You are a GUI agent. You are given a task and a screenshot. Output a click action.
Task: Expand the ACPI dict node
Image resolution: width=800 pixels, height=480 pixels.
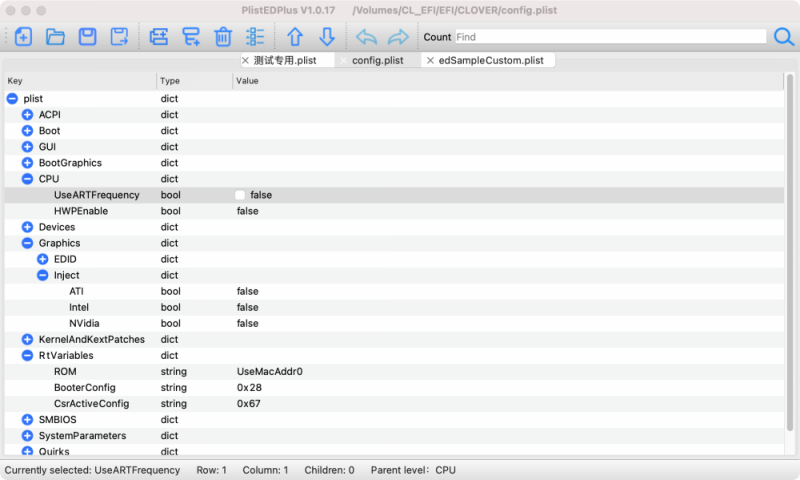click(x=28, y=115)
